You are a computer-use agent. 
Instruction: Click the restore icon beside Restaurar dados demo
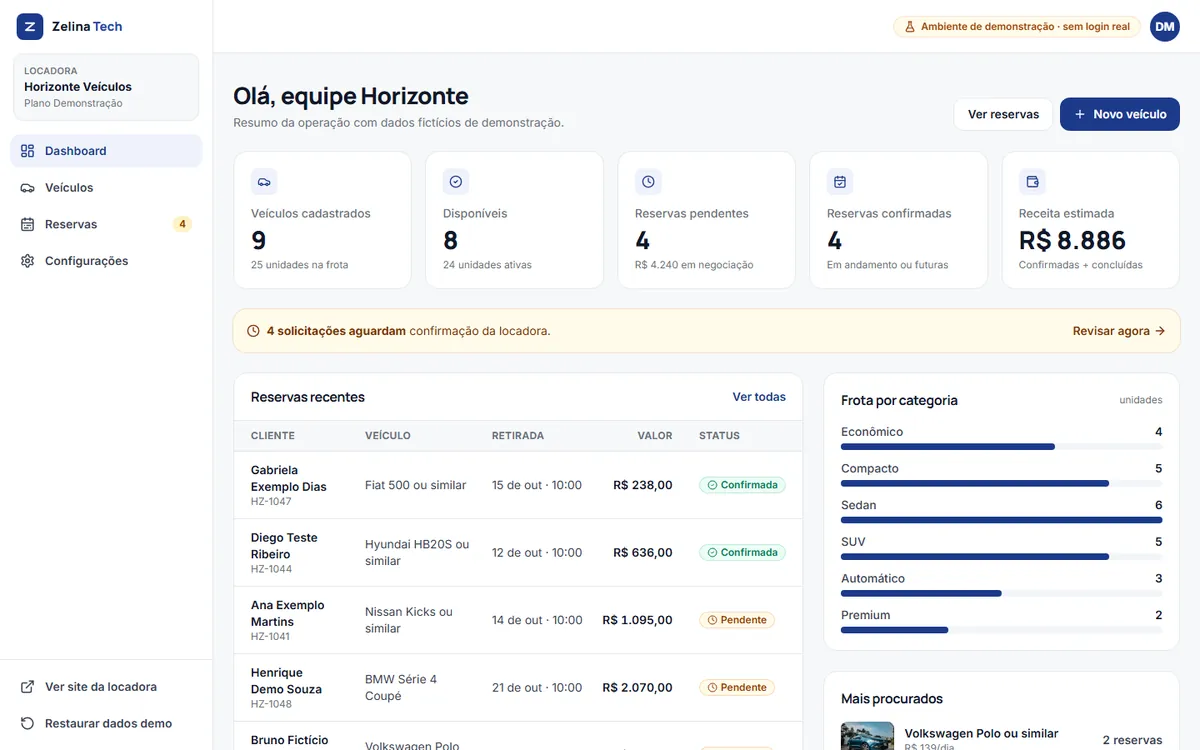28,723
